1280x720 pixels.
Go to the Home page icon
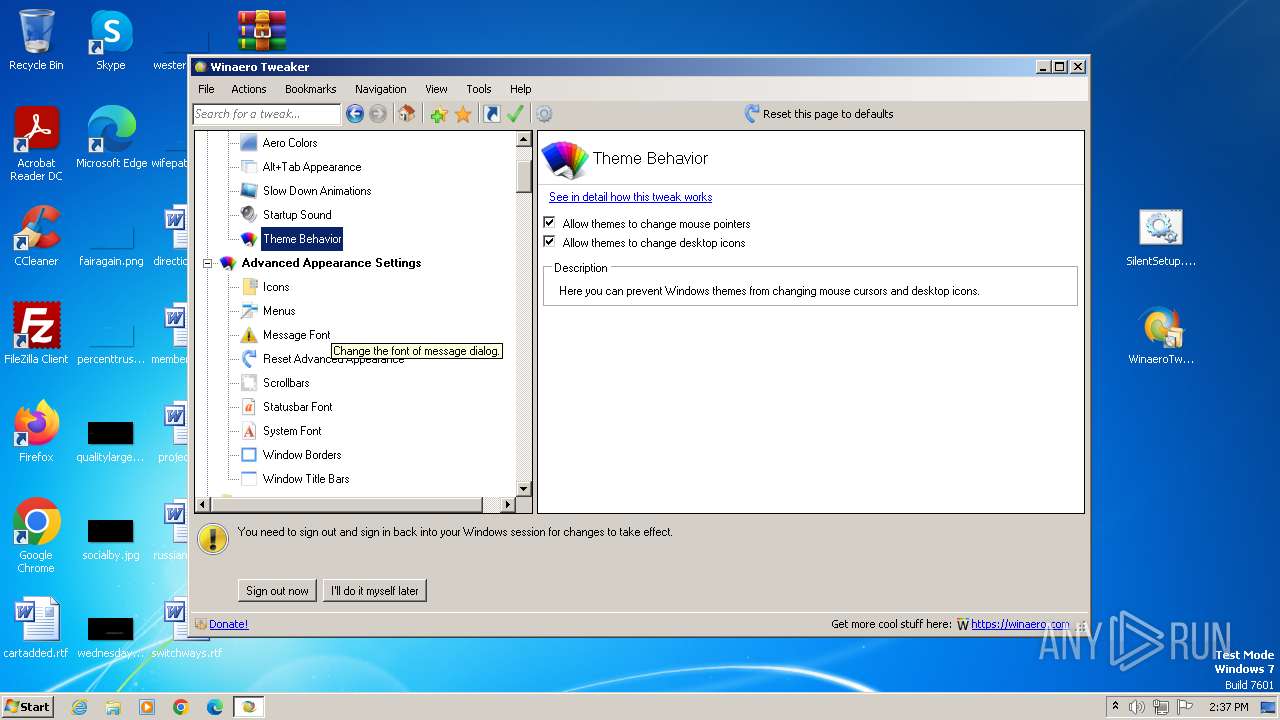[x=406, y=114]
